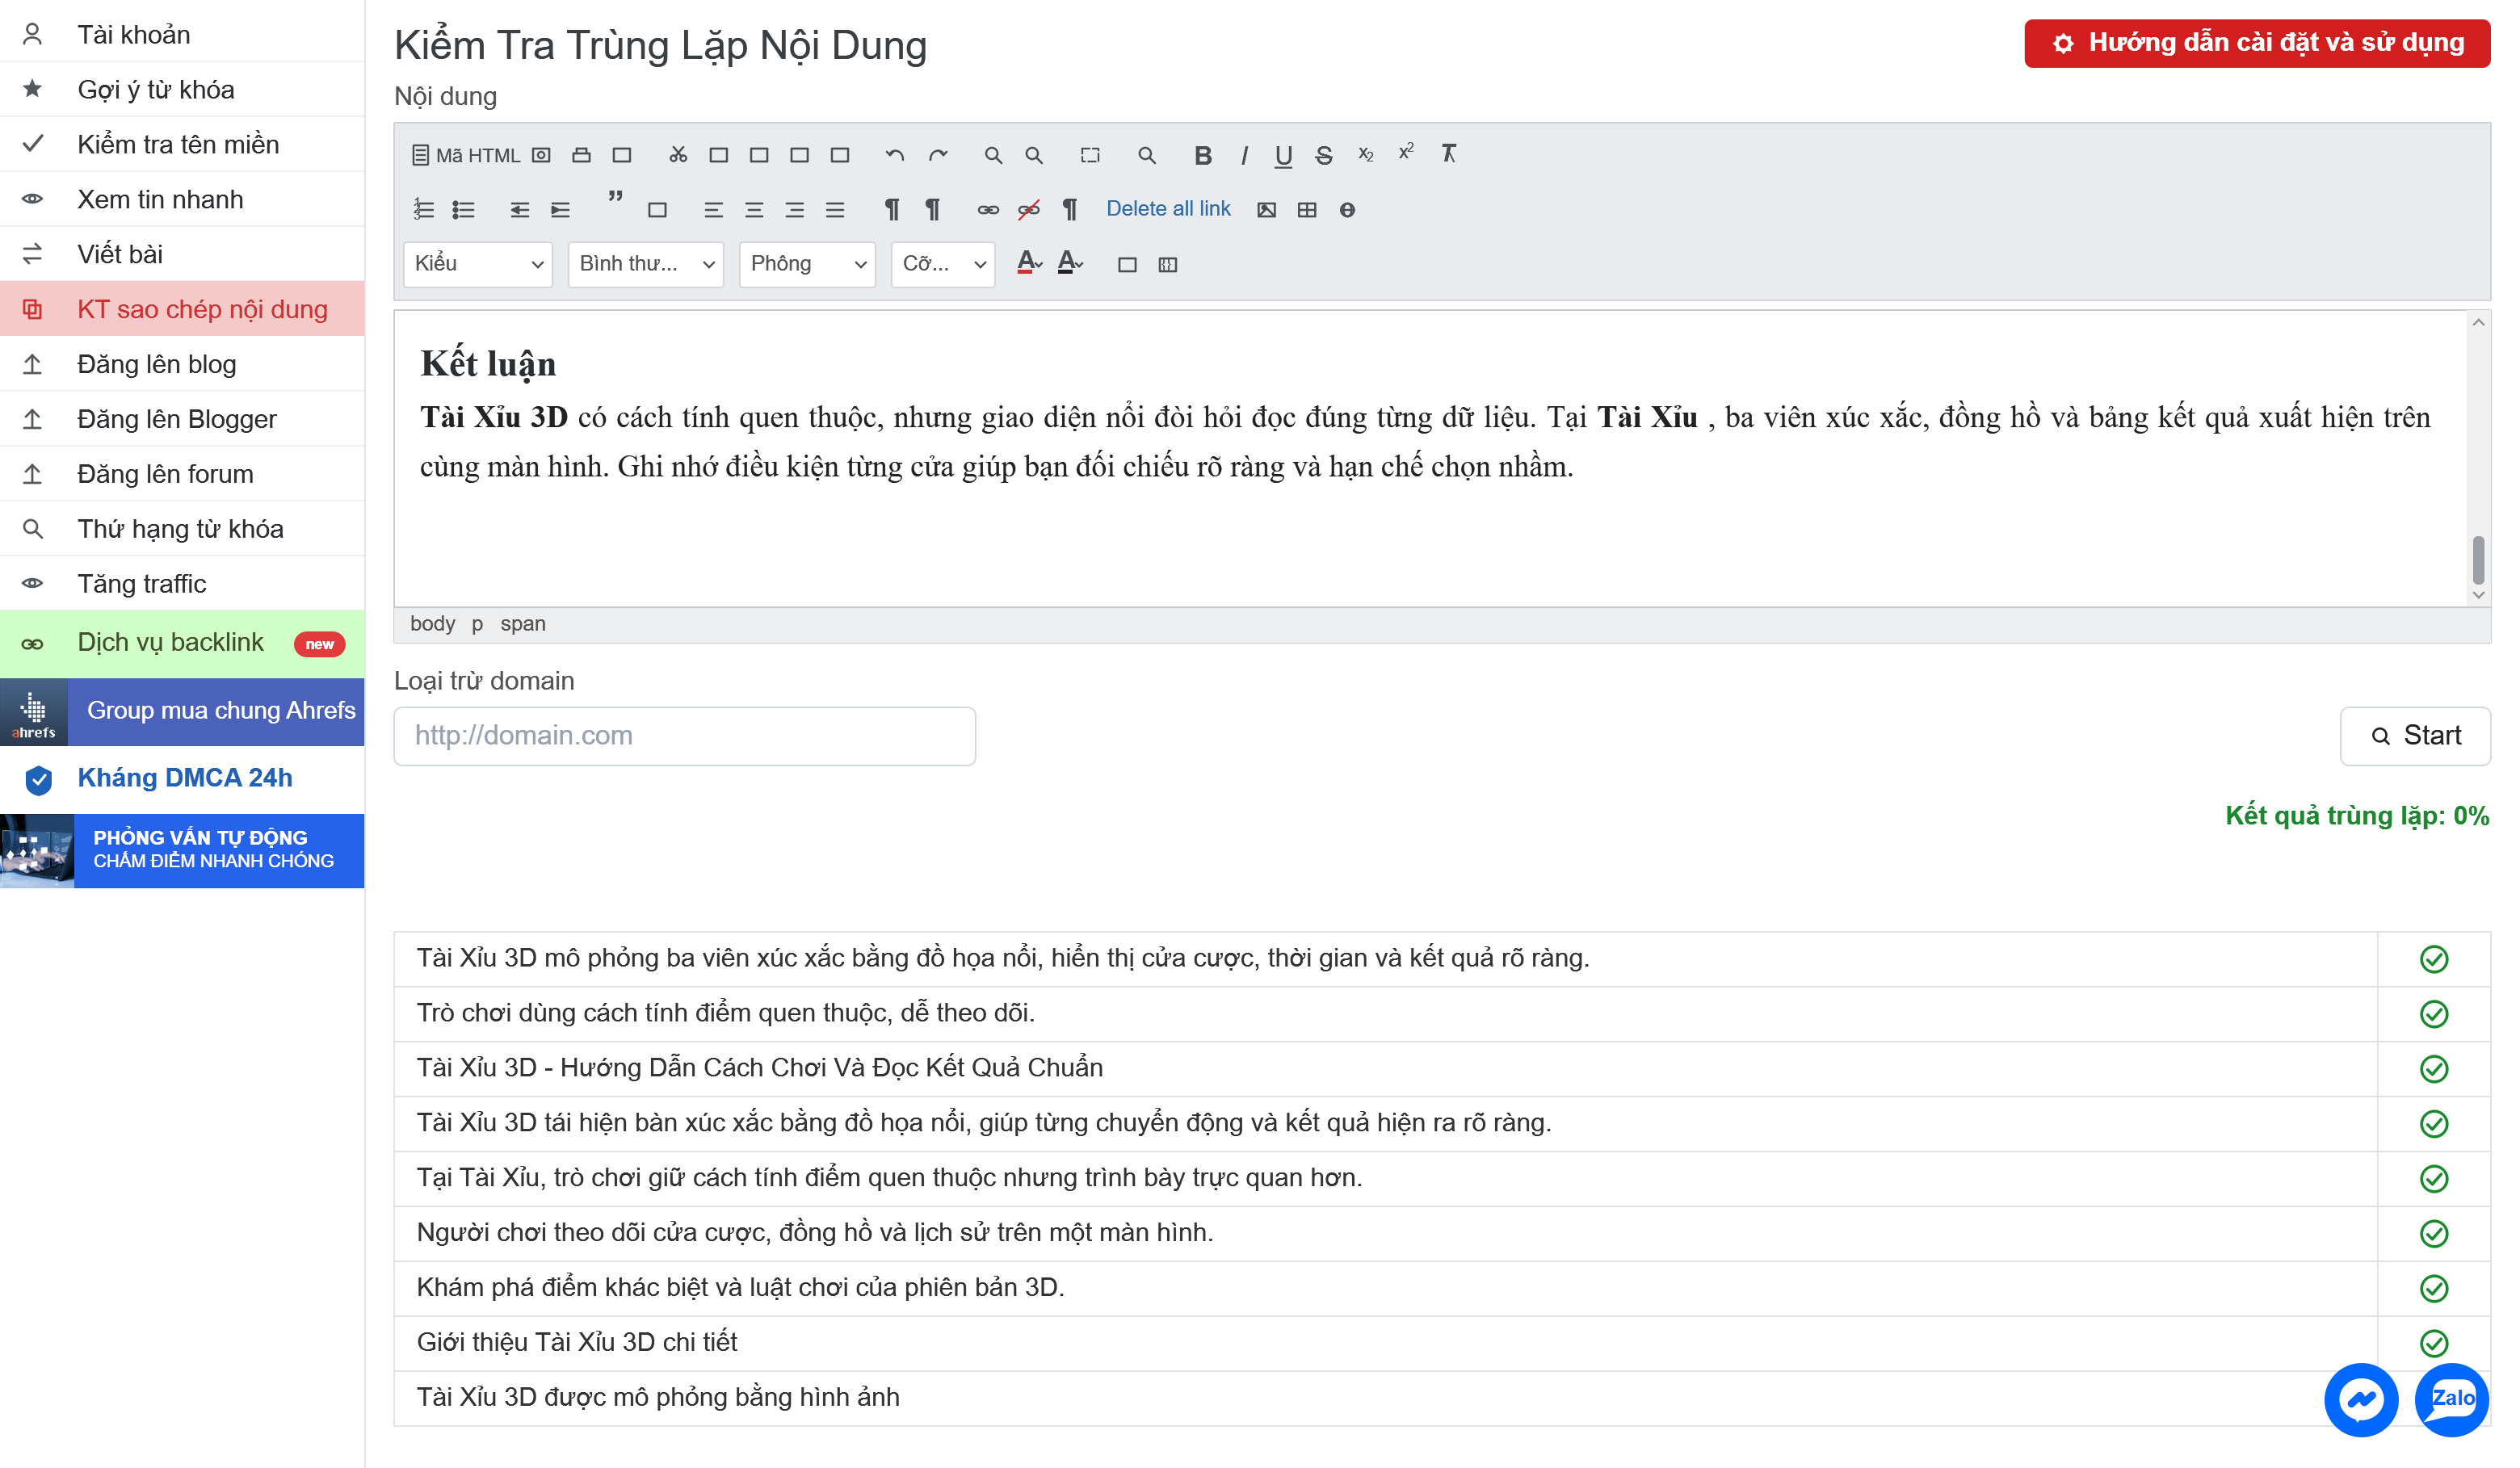Open Tăng traffic menu item
Screen dimensions: 2520x1468
point(182,584)
